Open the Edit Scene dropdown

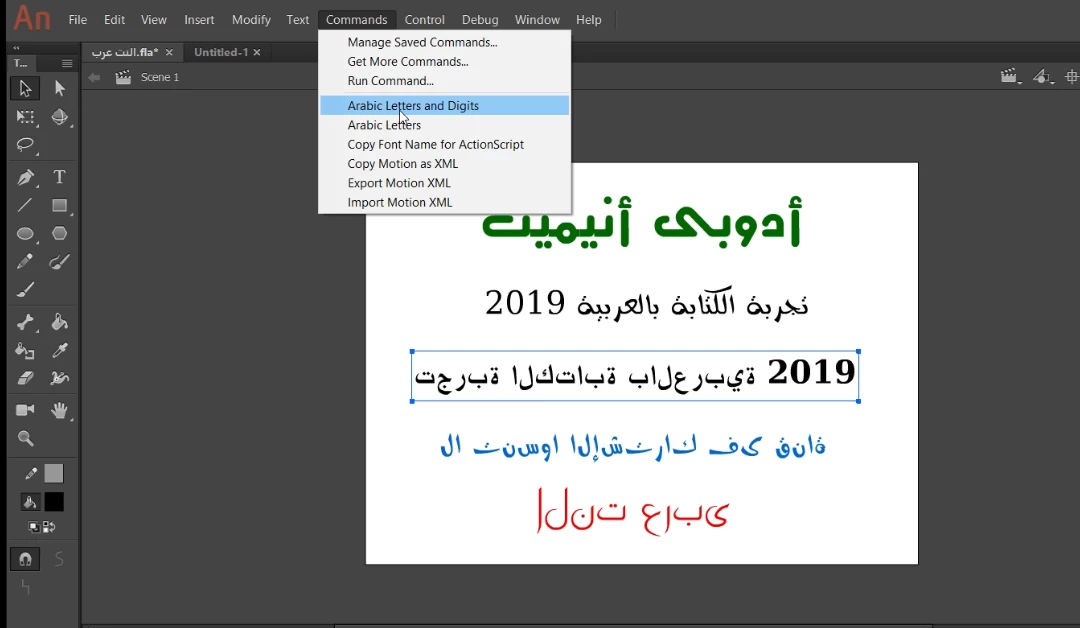(x=1010, y=76)
